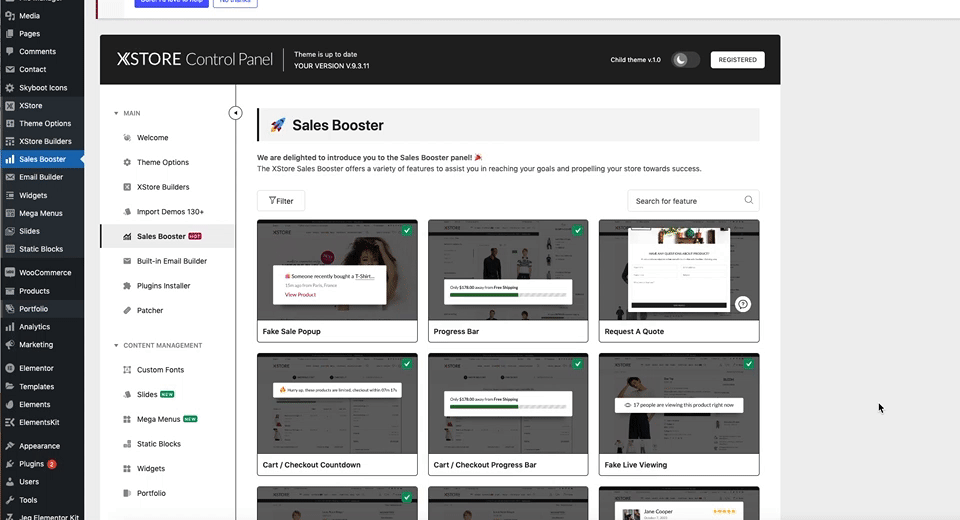The width and height of the screenshot is (960, 520).
Task: Open Tools wrench icon
Action: (x=10, y=500)
